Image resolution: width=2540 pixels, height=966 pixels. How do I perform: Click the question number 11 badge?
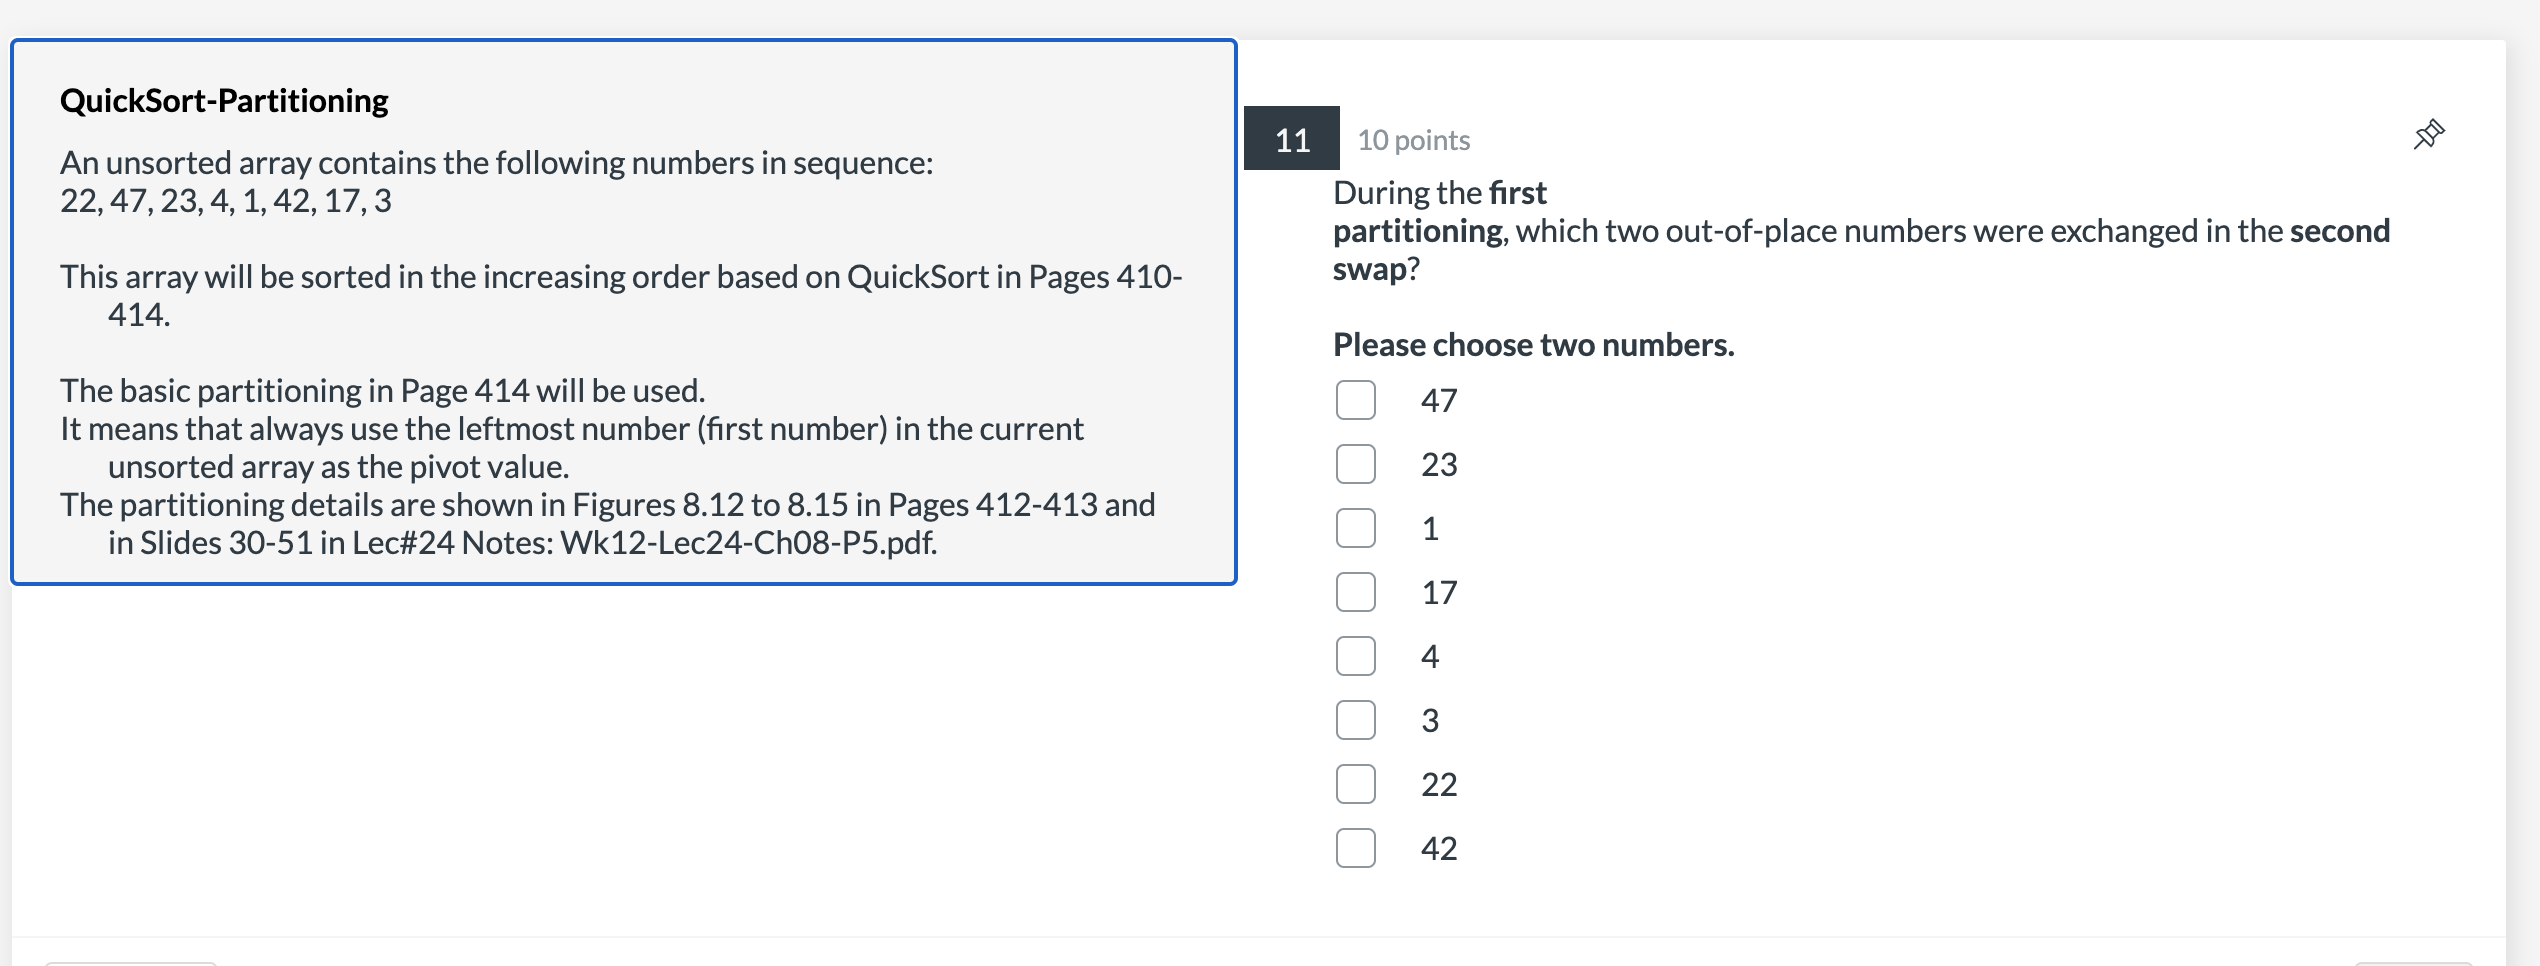coord(1292,138)
